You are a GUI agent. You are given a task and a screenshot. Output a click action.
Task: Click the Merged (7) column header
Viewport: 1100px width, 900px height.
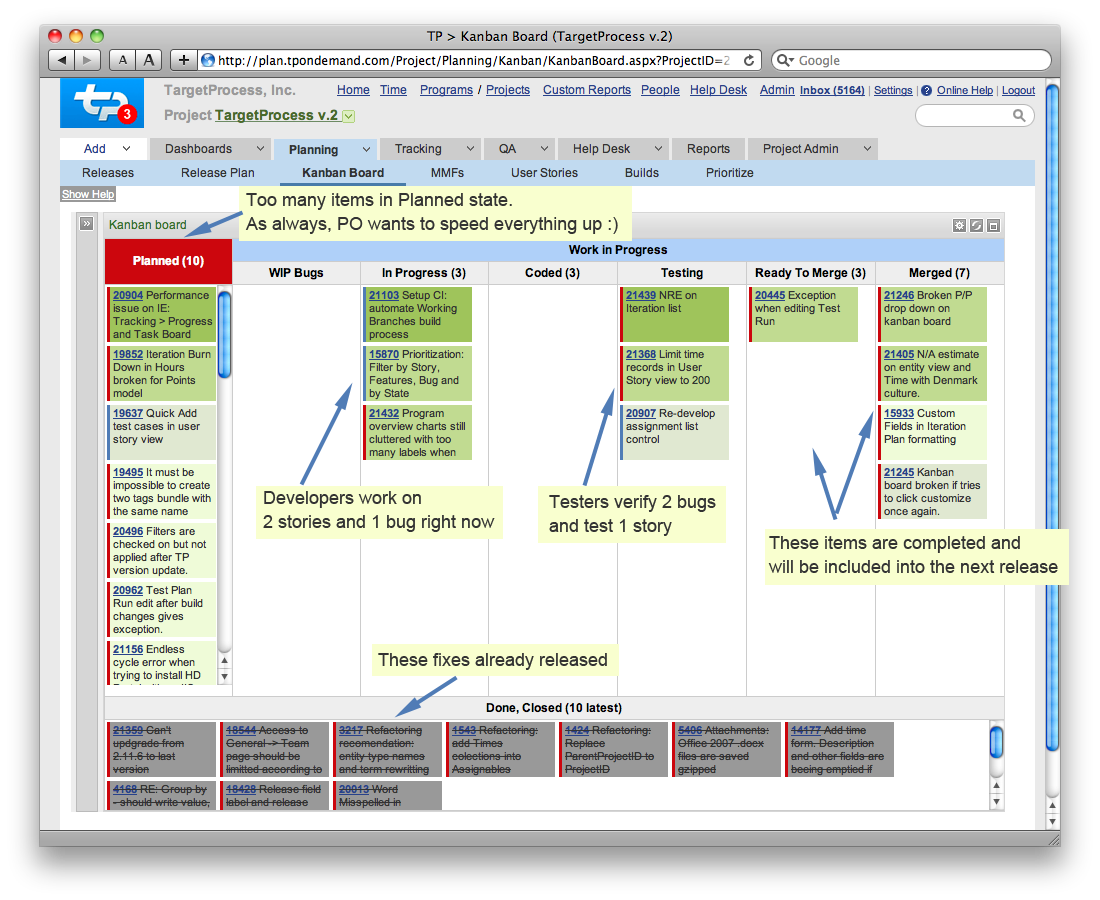(939, 273)
